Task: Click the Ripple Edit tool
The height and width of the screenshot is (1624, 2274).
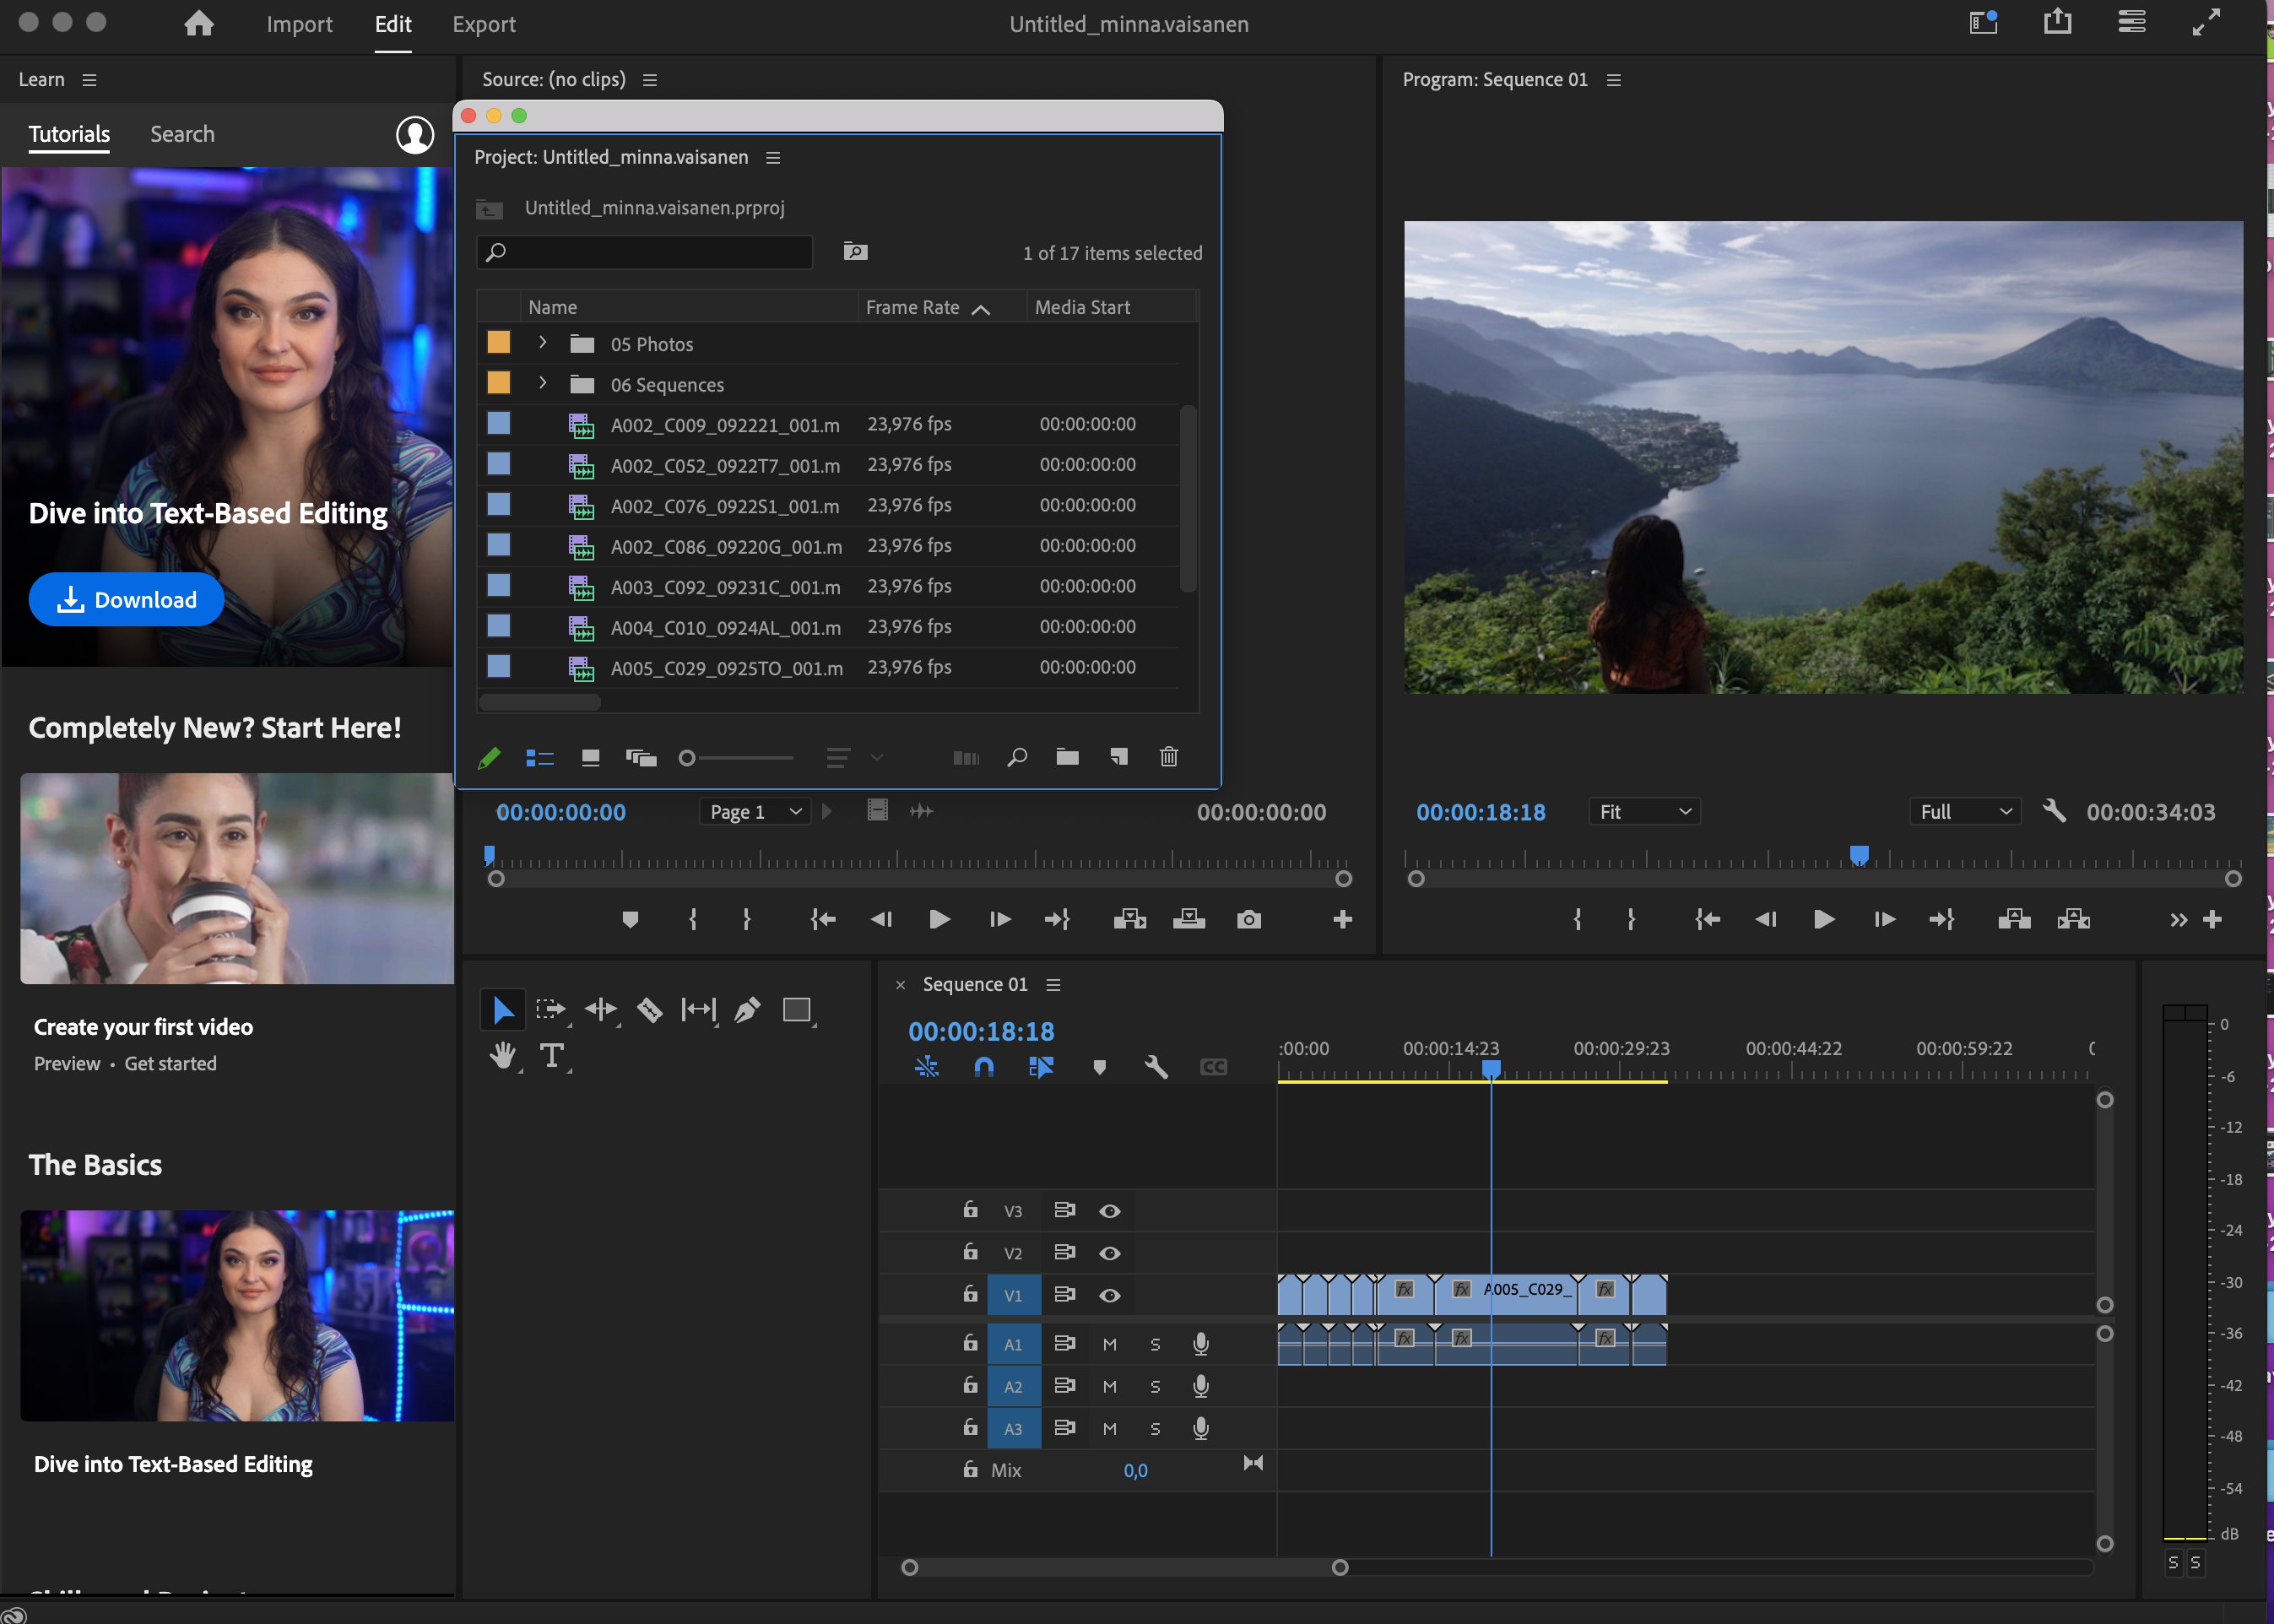Action: click(x=600, y=1010)
